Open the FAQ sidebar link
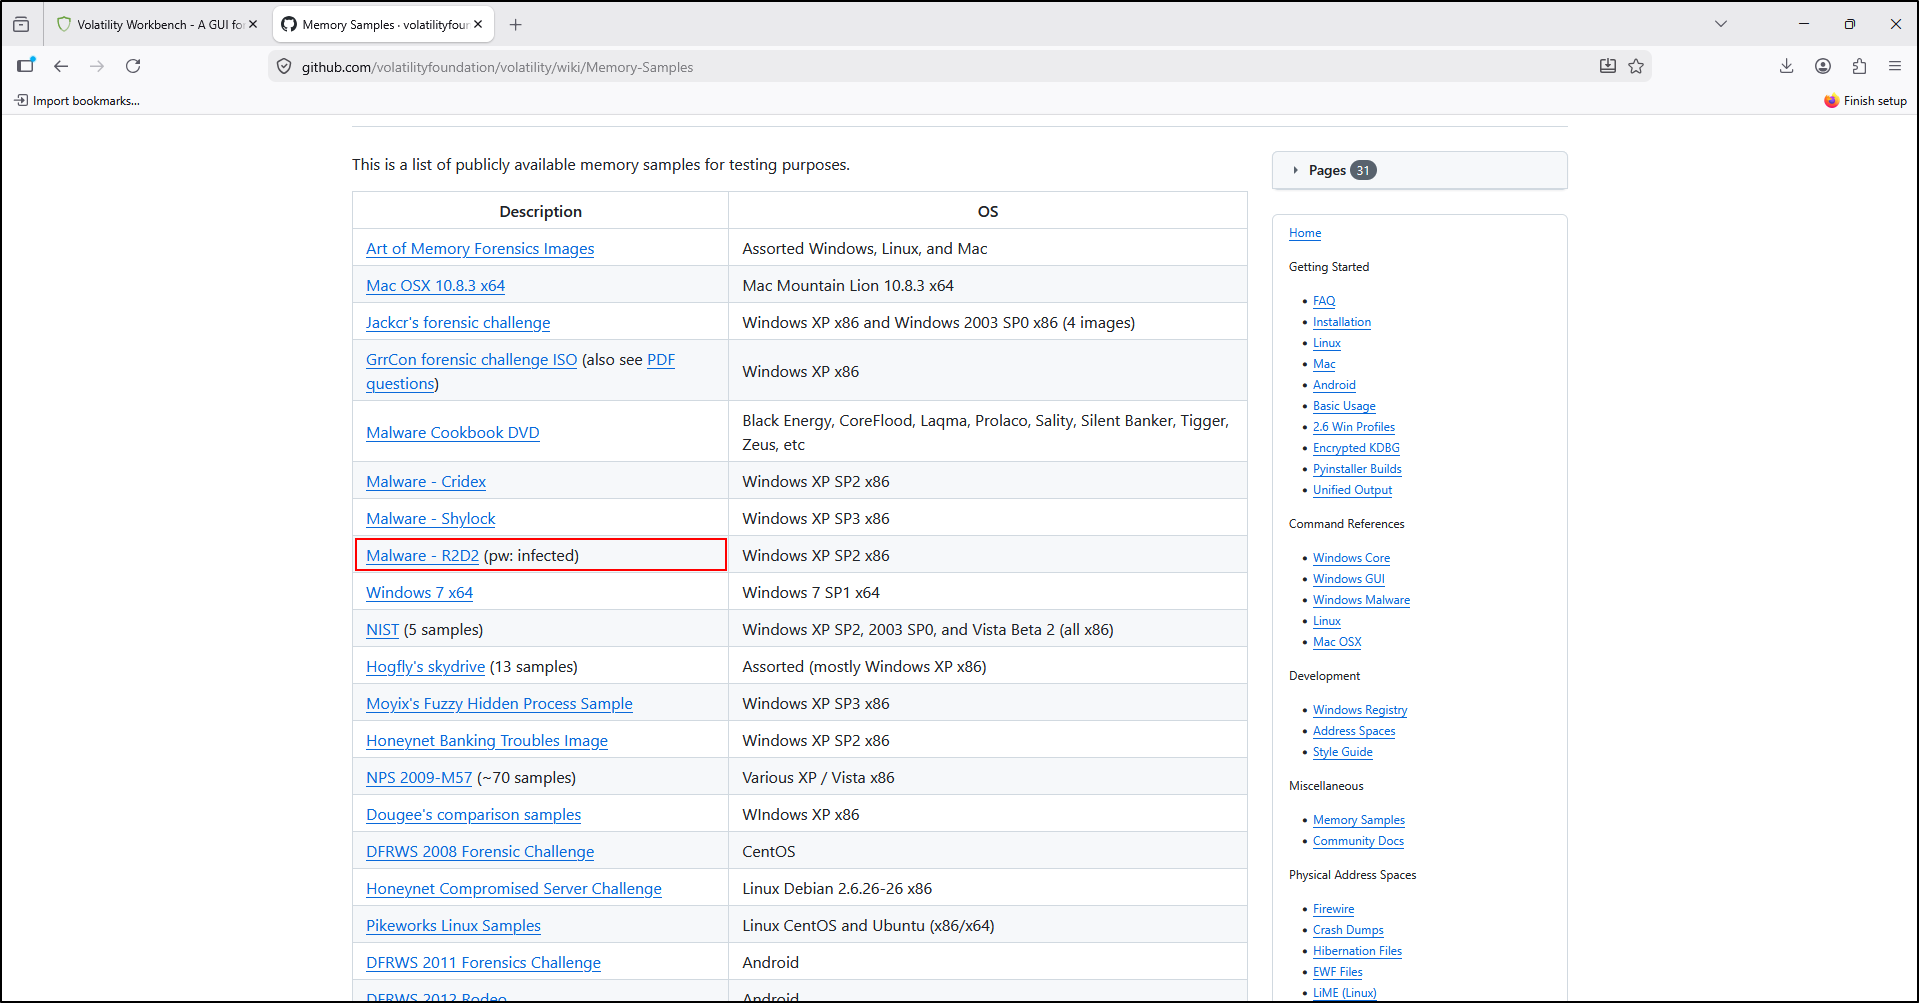 tap(1324, 301)
